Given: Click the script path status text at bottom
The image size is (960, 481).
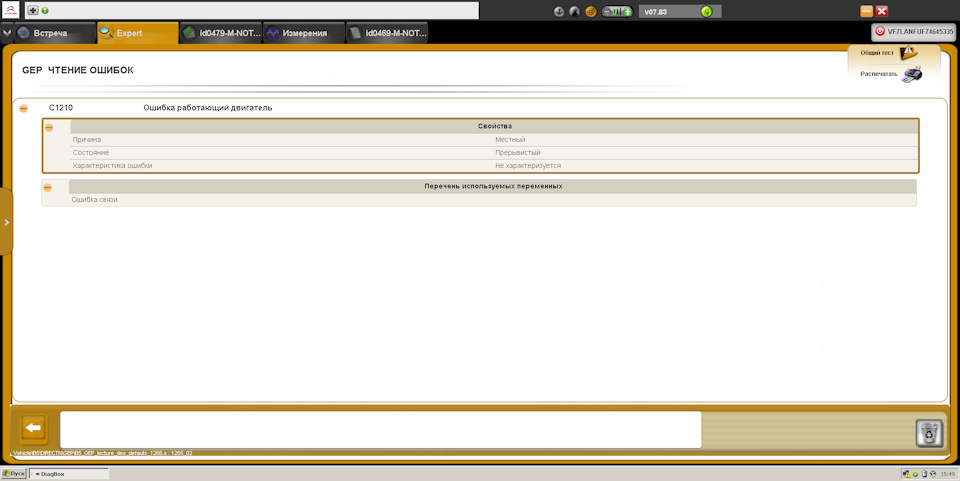Looking at the screenshot, I should point(103,453).
